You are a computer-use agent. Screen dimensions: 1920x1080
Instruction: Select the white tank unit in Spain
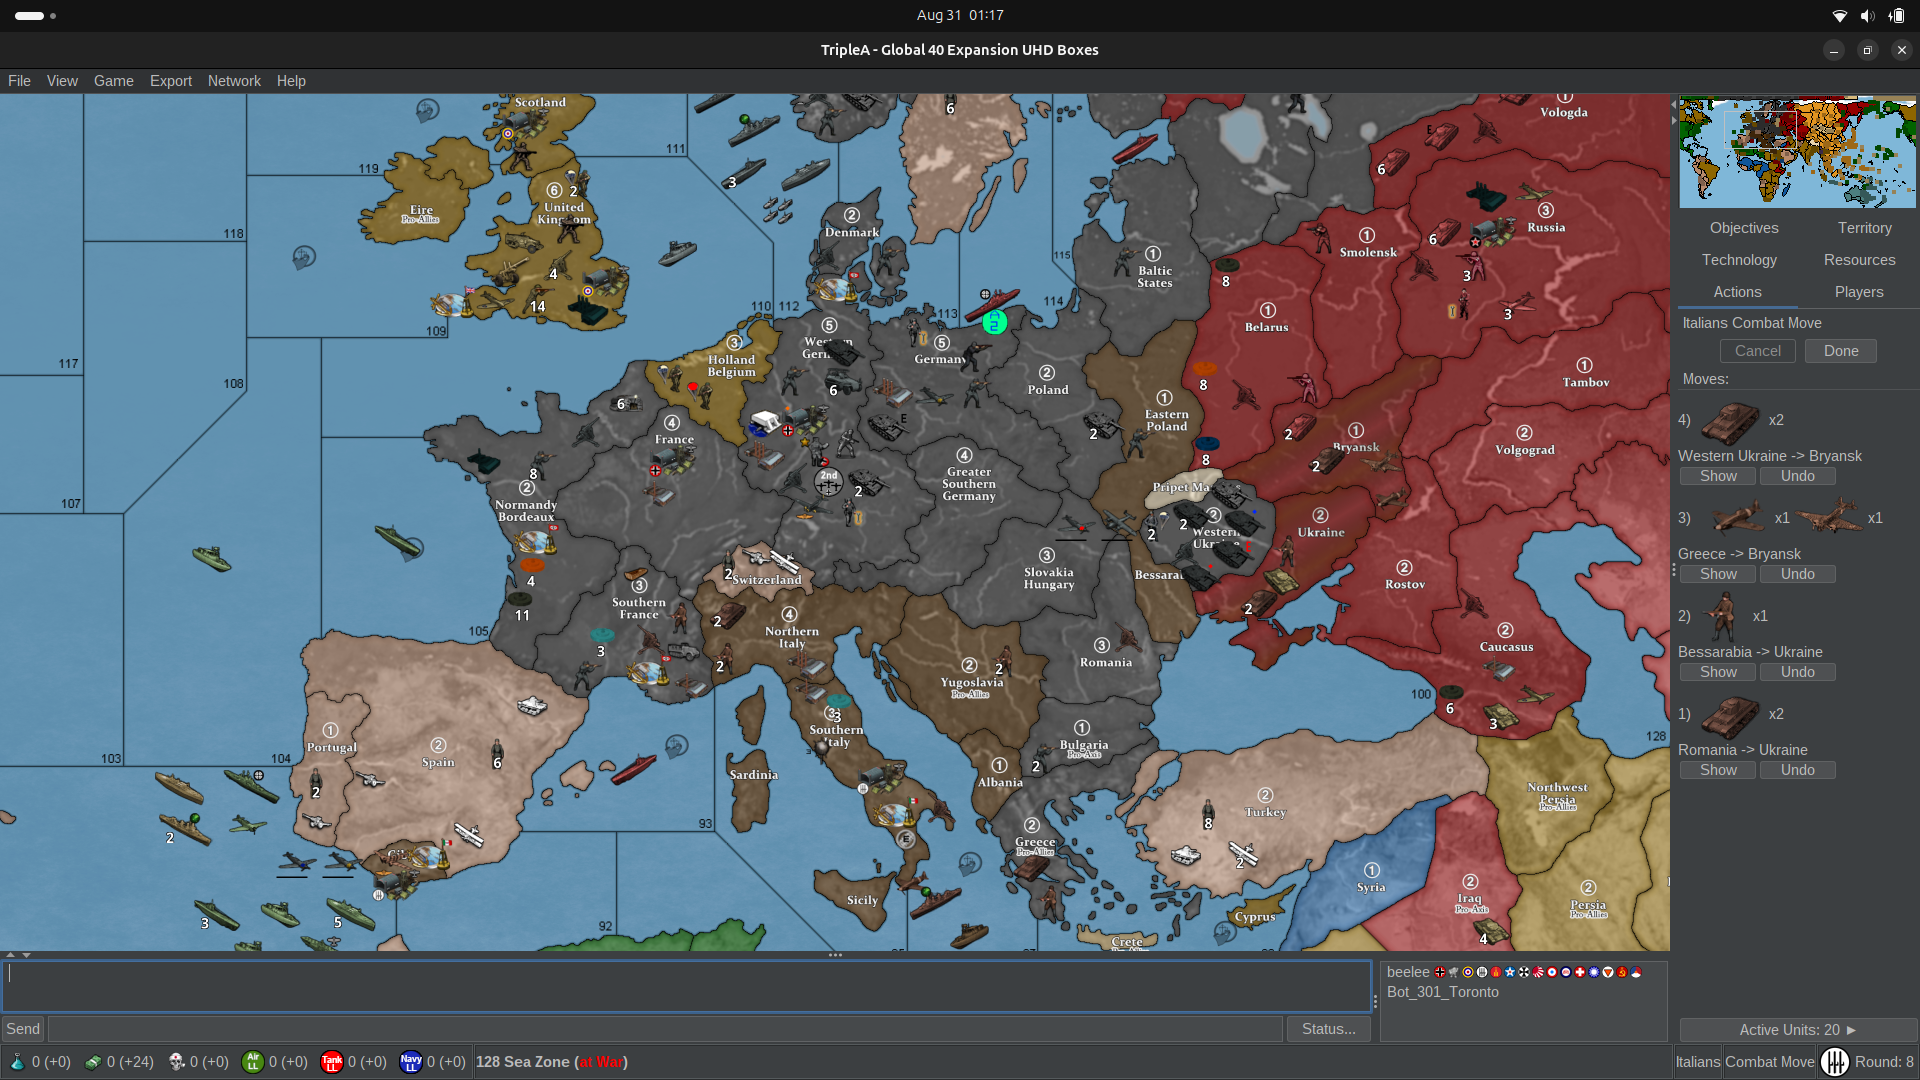click(x=532, y=706)
